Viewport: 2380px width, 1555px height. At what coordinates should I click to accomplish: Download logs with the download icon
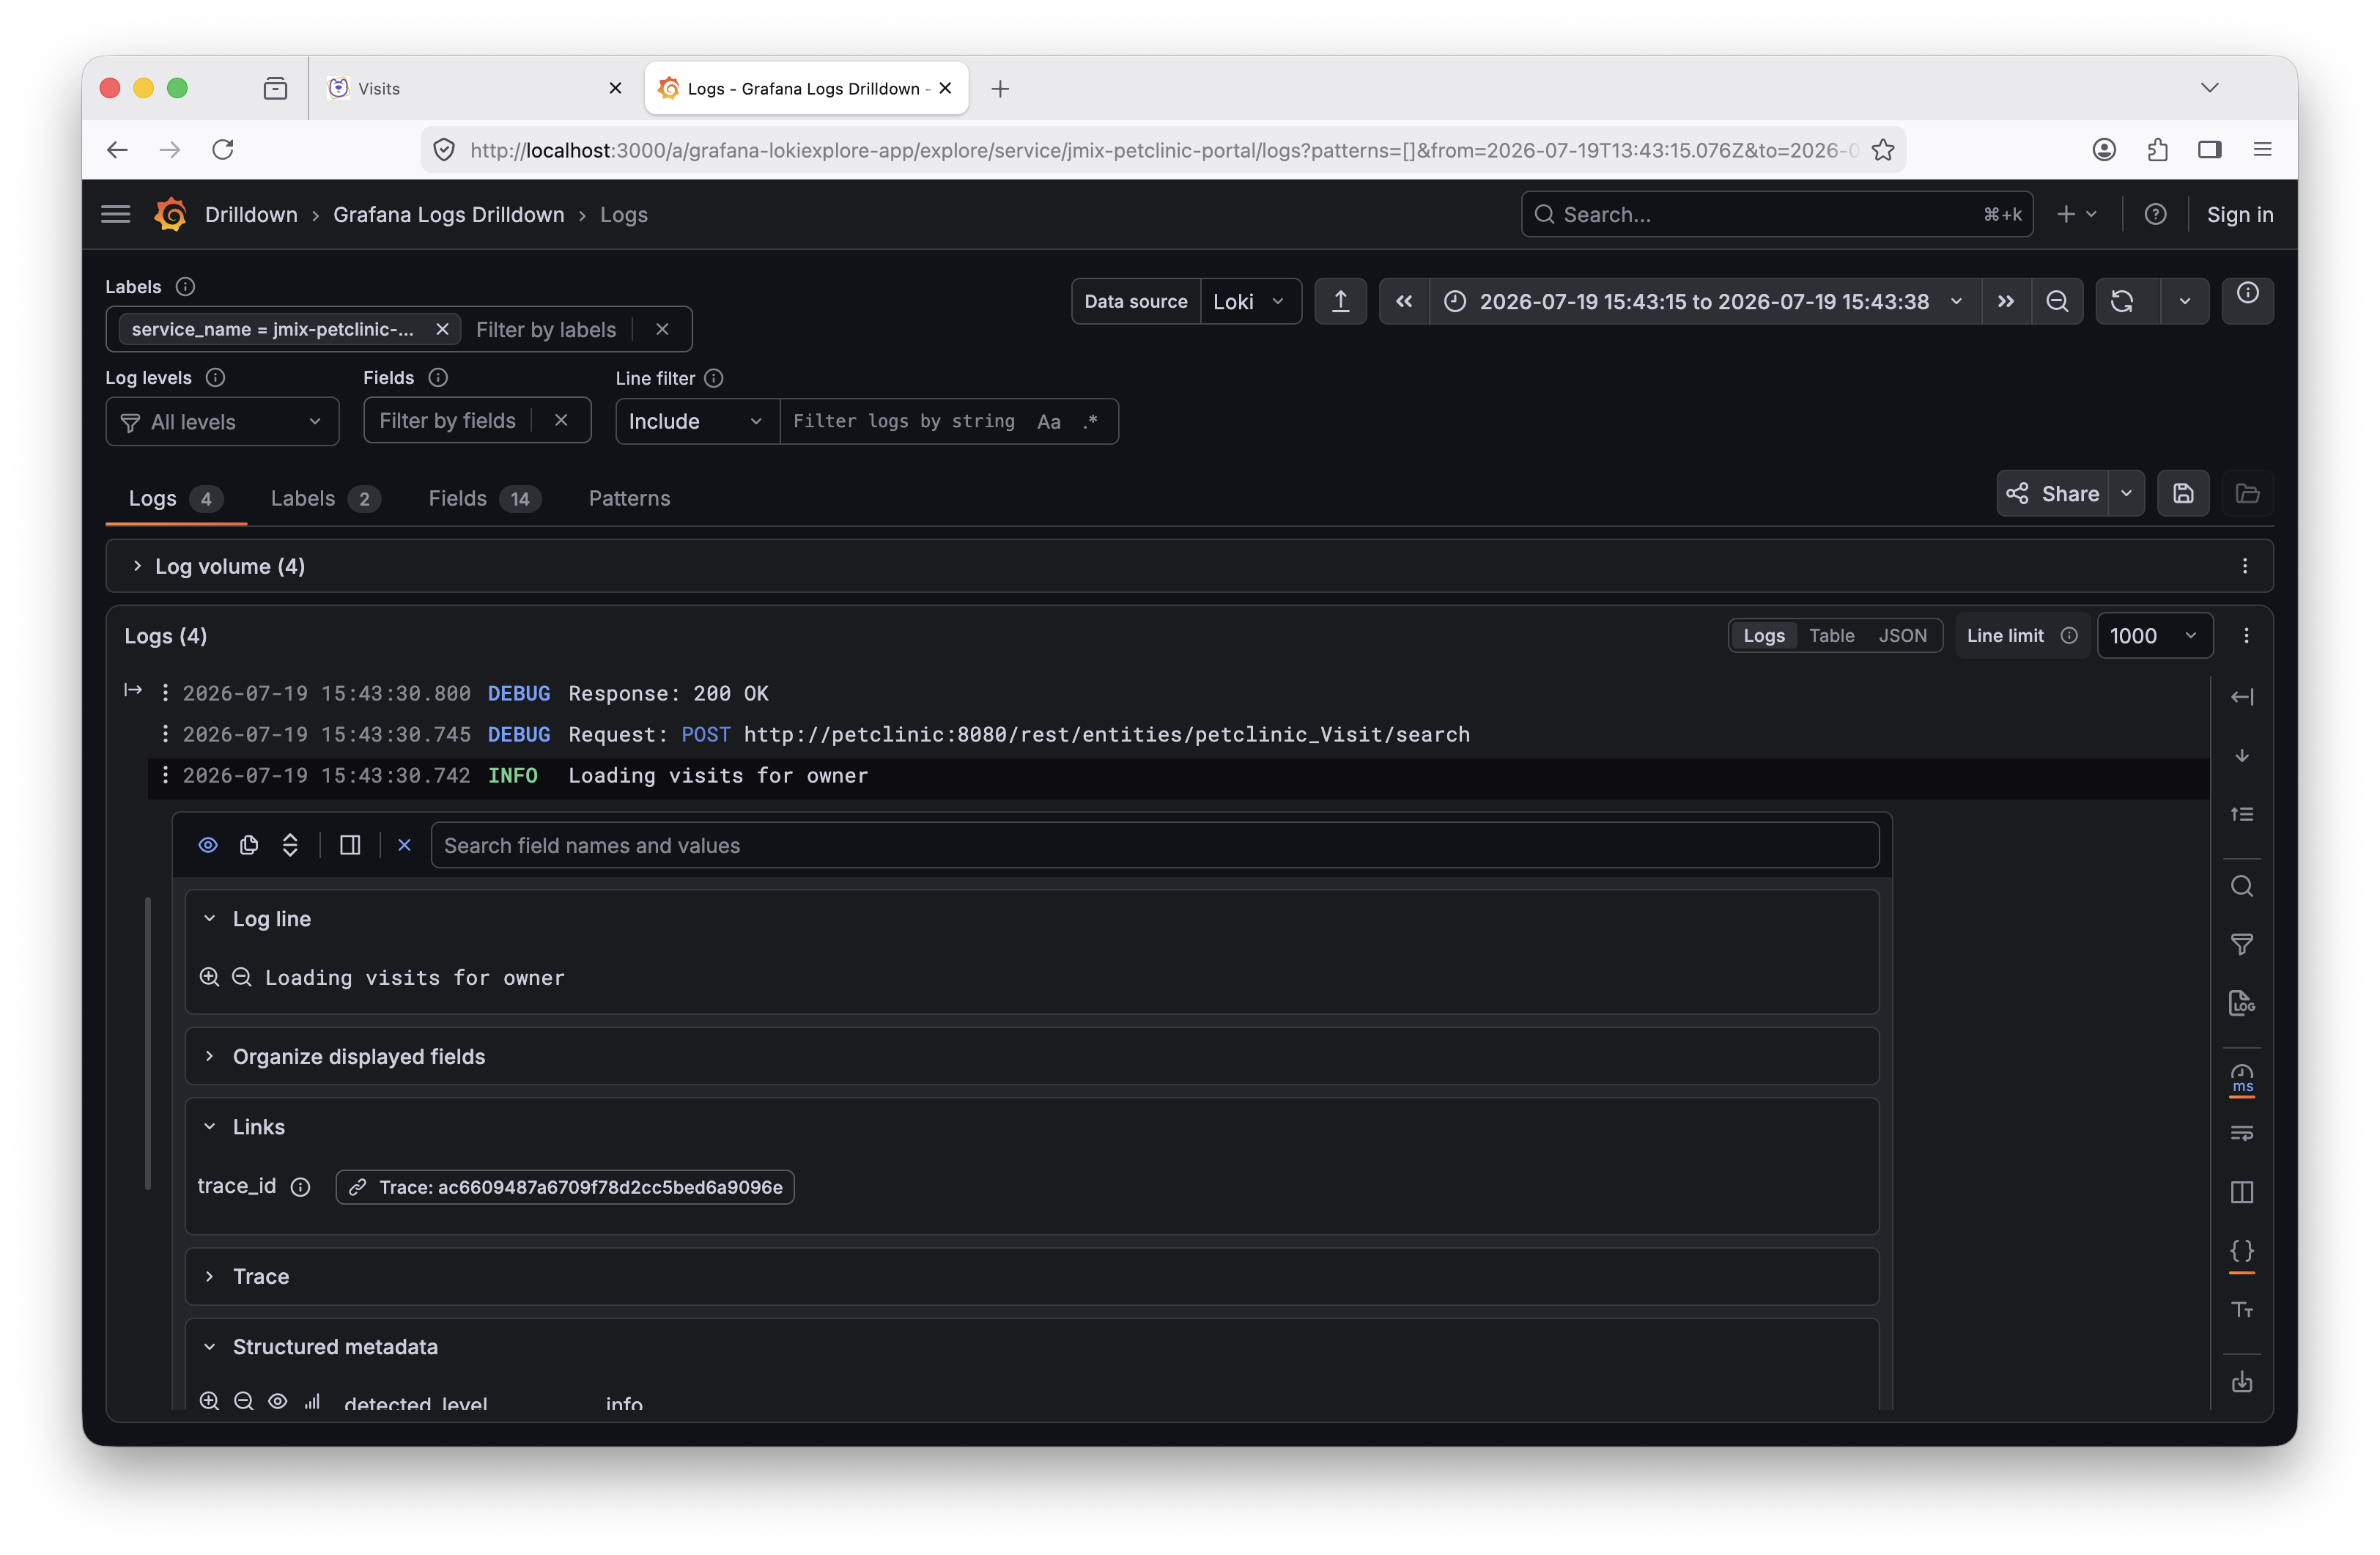point(2242,1382)
